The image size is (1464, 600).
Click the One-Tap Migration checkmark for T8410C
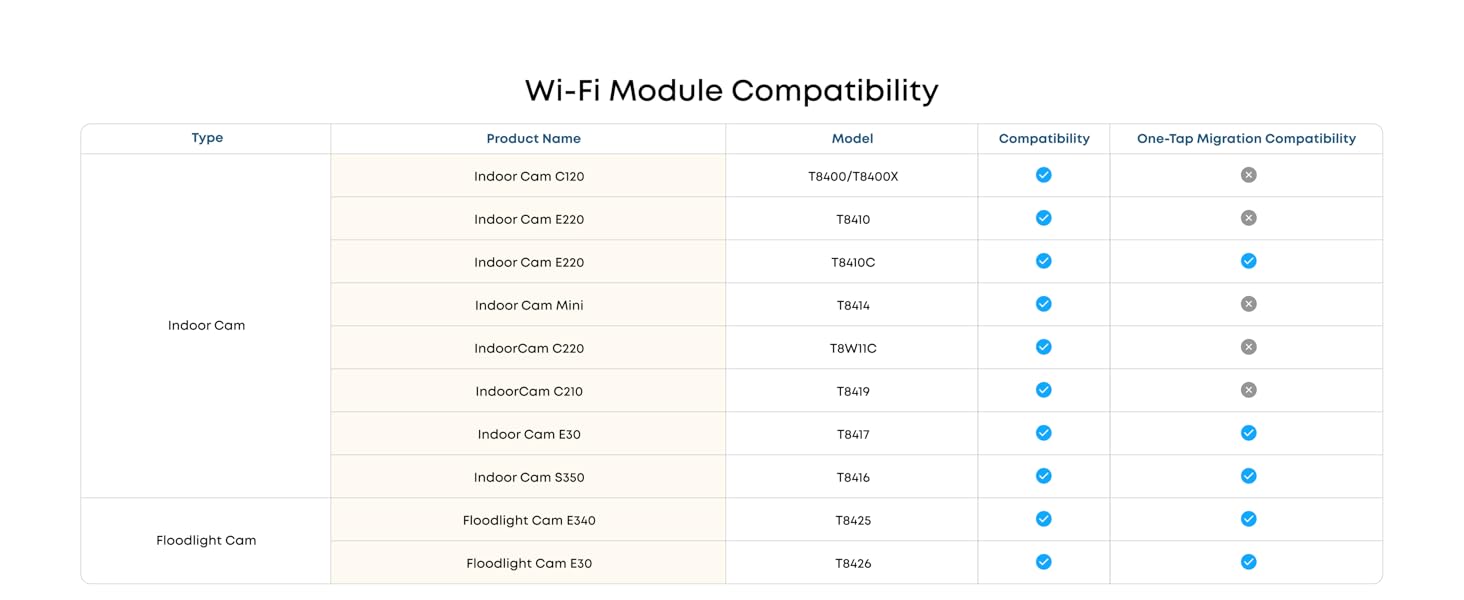click(1248, 261)
